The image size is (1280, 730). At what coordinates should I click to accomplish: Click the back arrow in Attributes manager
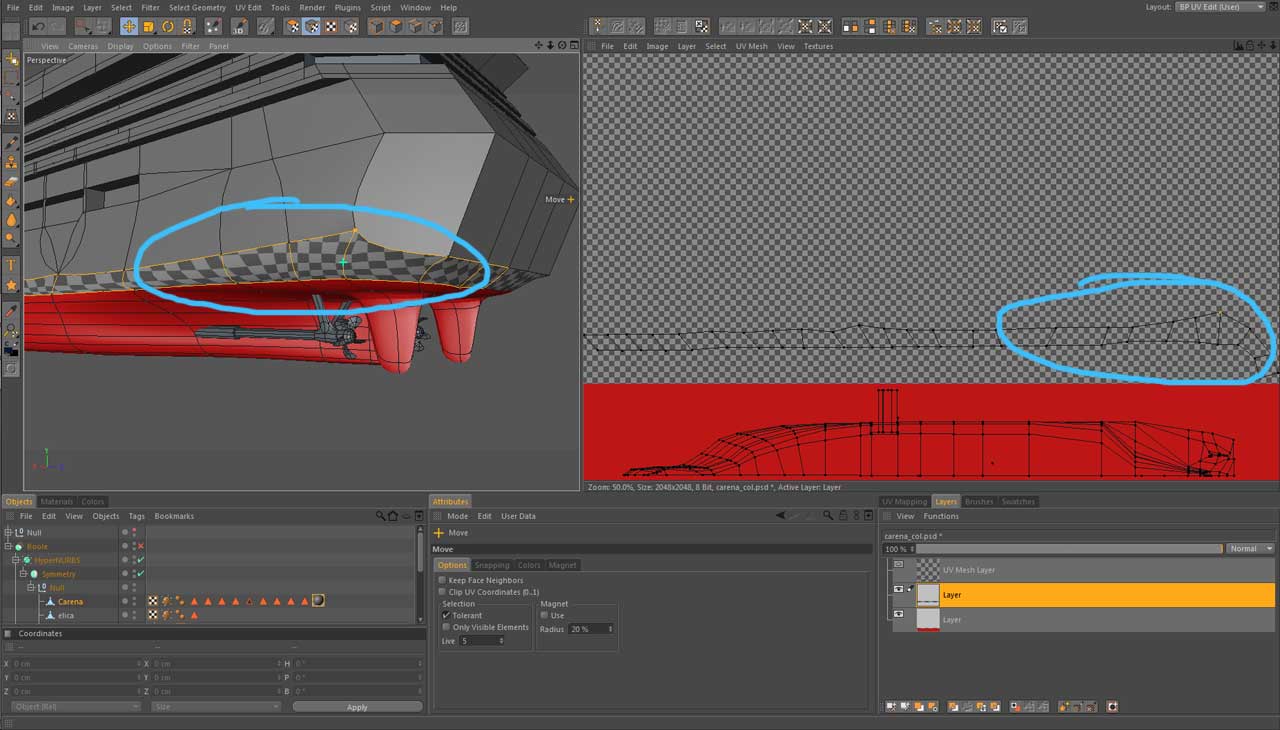[x=781, y=516]
